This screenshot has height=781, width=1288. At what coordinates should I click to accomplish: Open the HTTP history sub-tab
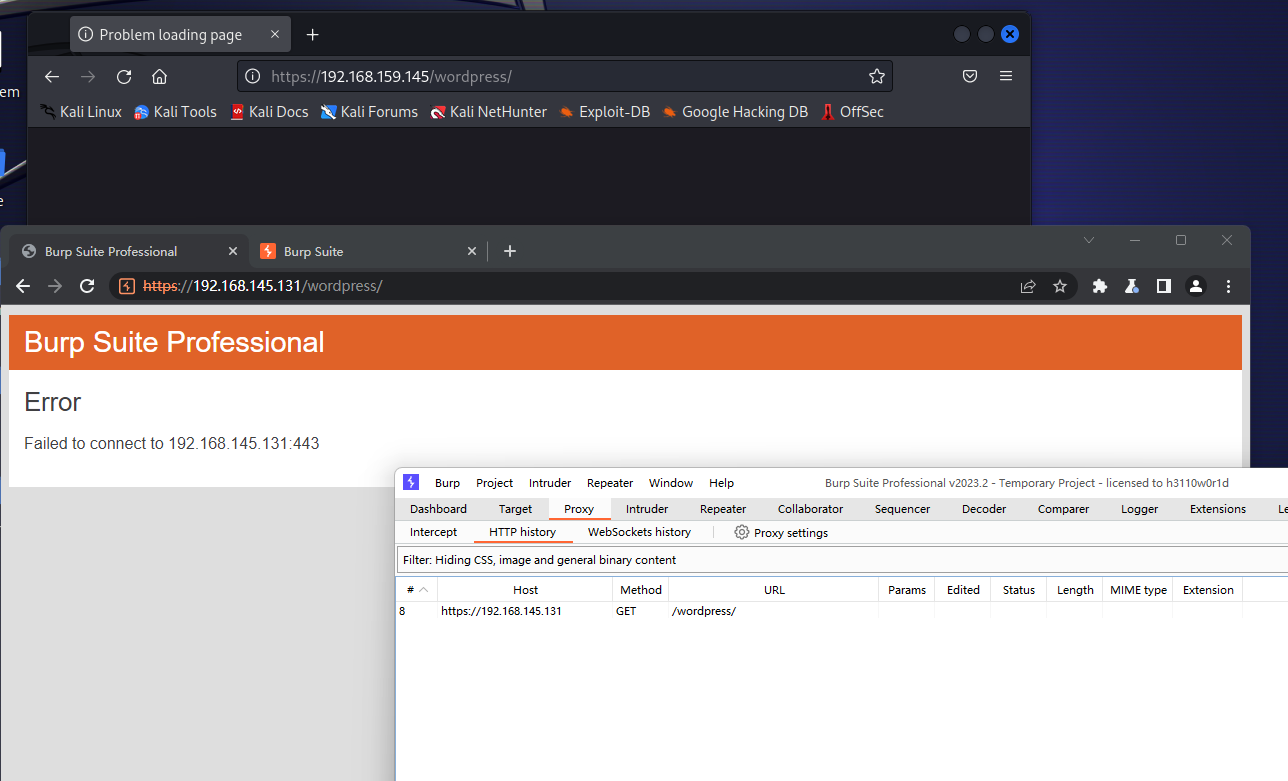523,532
